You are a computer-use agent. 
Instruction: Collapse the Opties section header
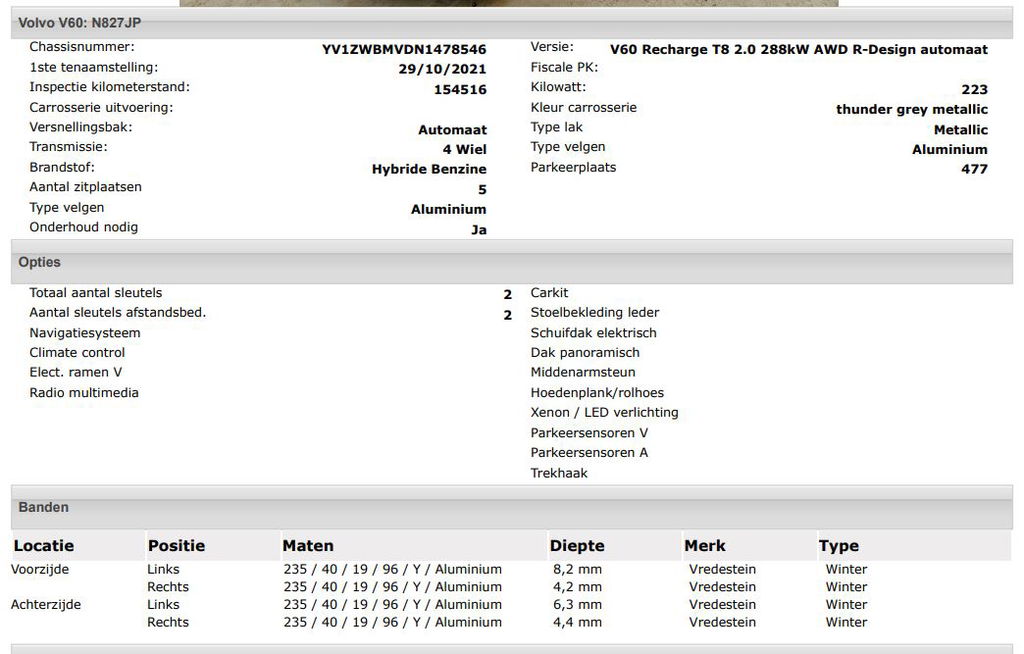click(x=40, y=262)
